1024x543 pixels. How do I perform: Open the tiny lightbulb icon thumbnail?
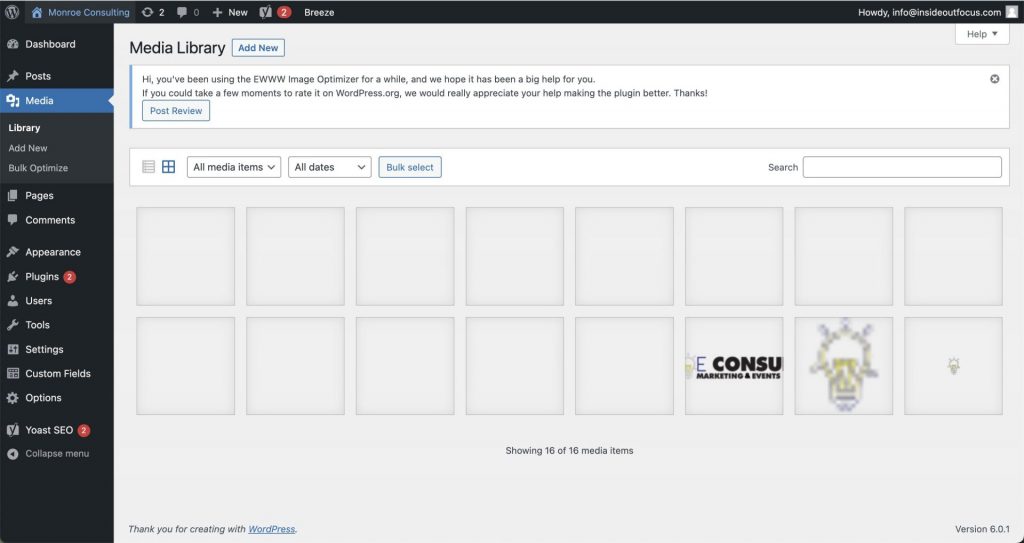953,366
